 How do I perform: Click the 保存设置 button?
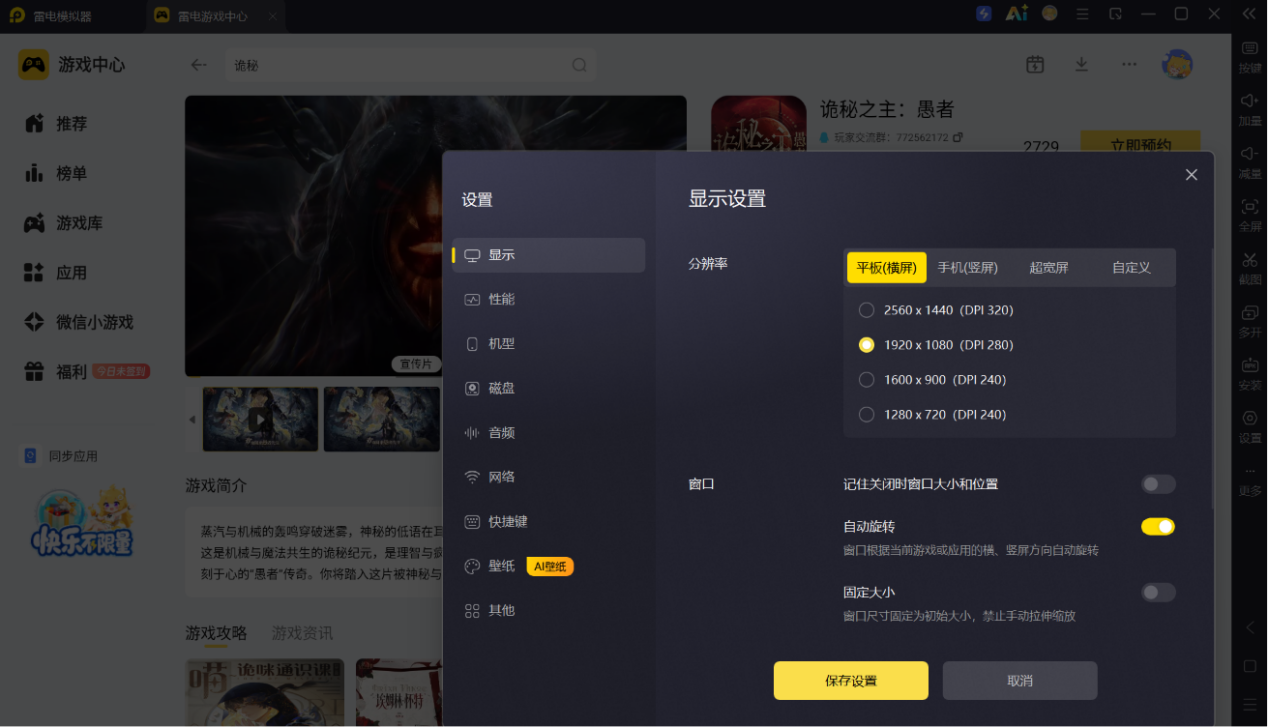point(851,681)
